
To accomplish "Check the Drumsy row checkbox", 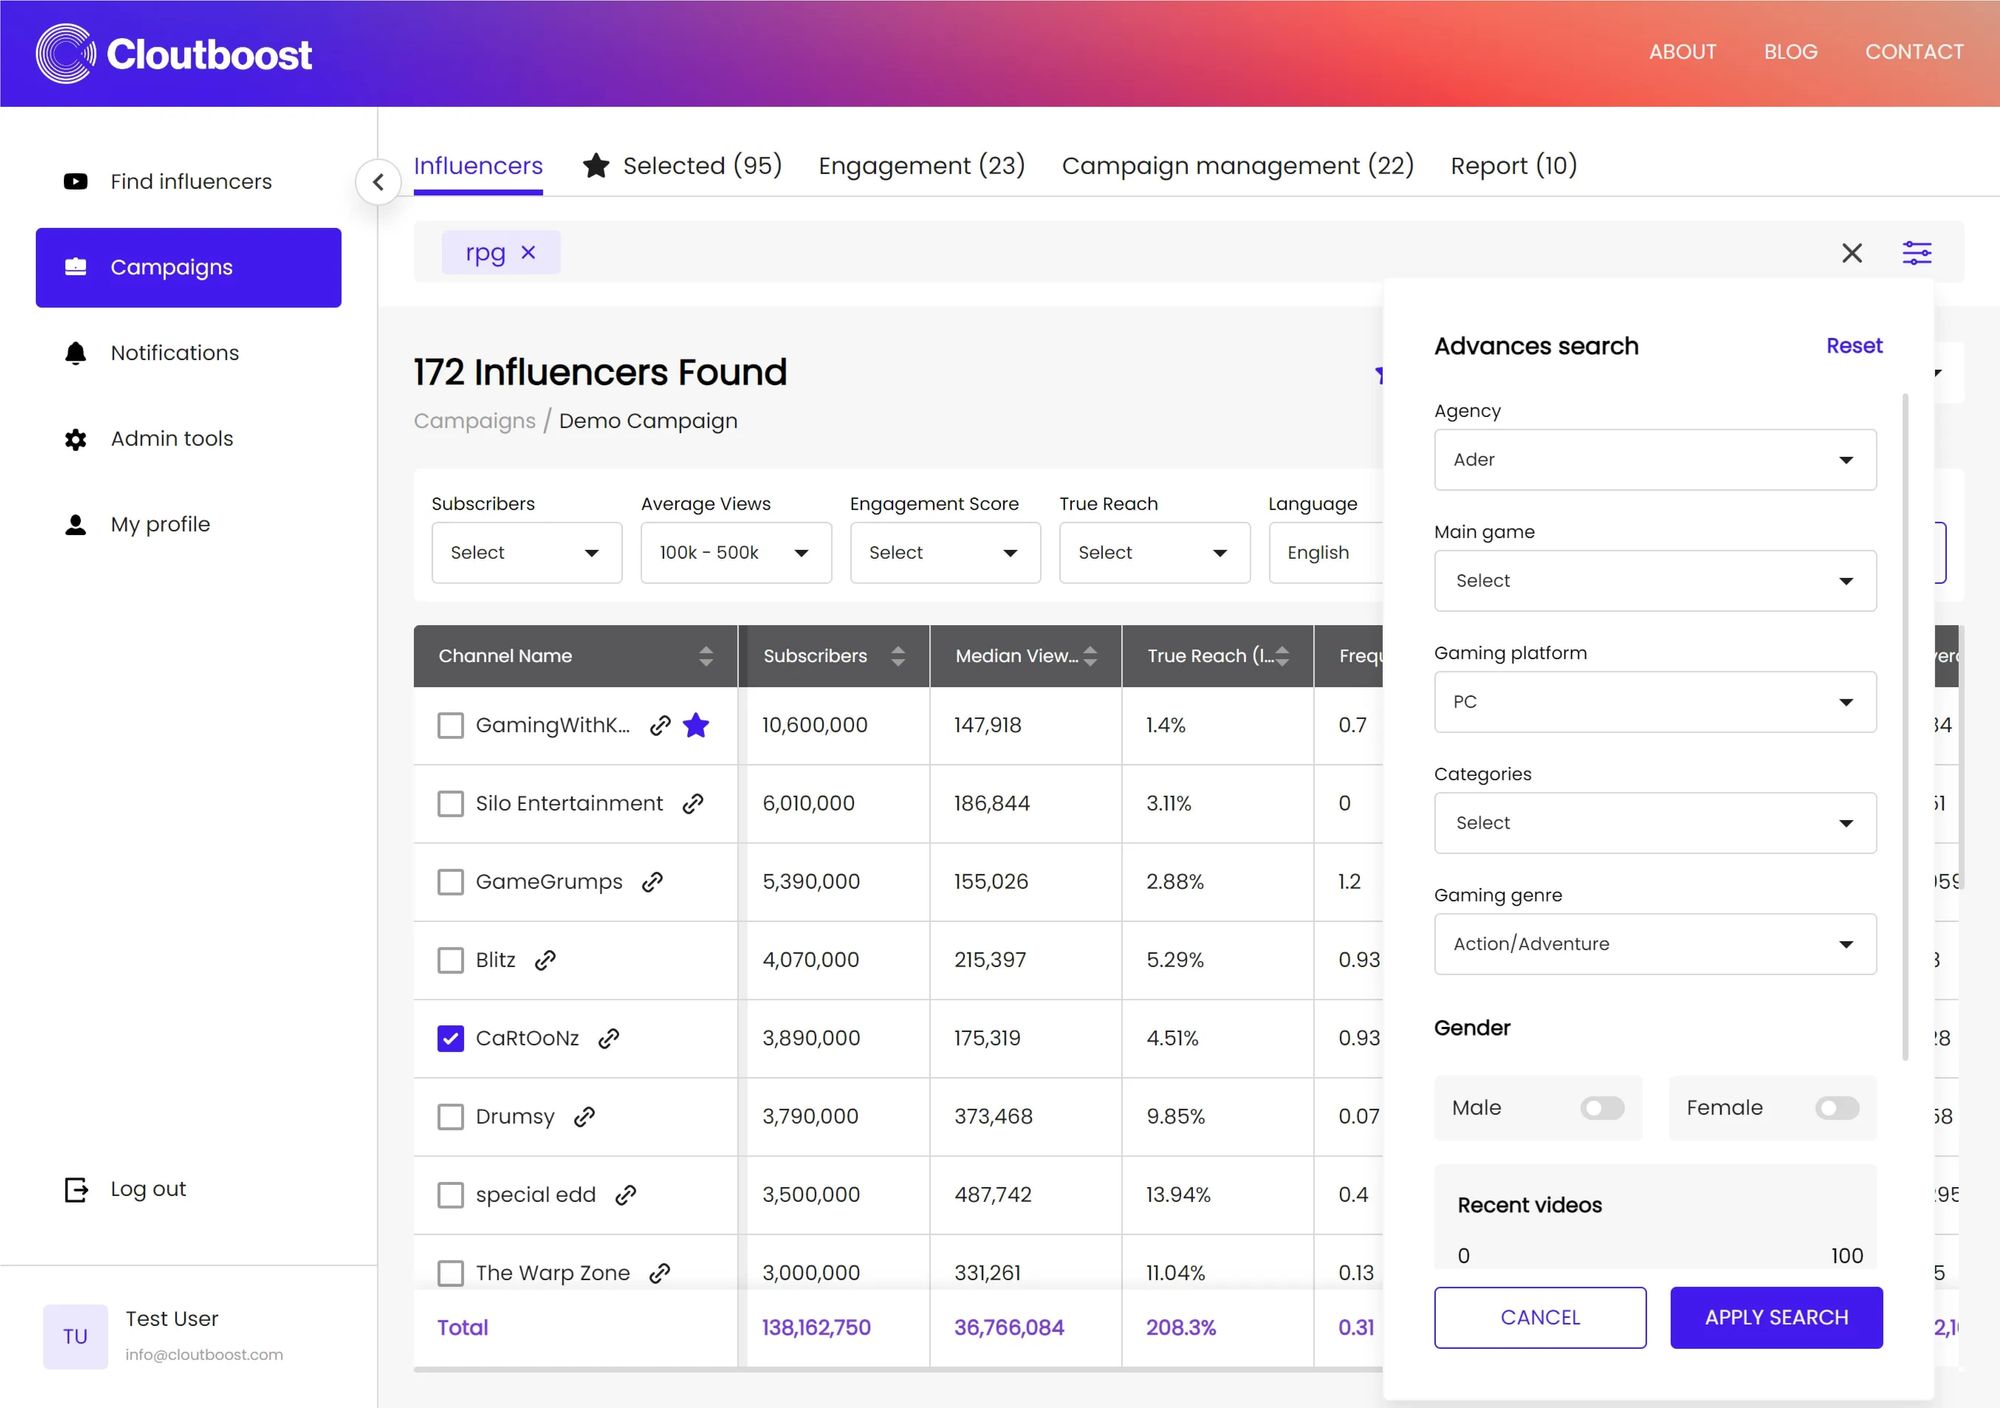I will point(451,1117).
